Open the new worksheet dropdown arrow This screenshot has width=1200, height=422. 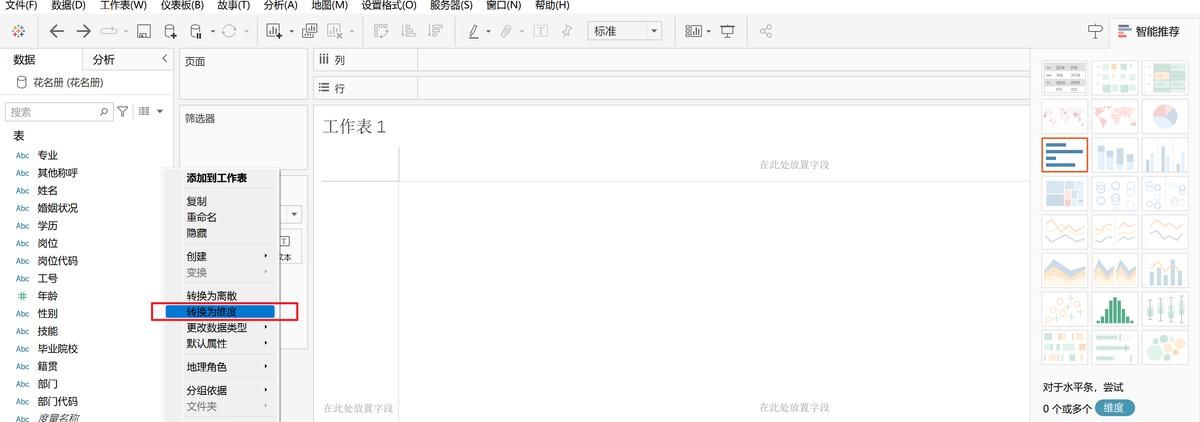pos(291,31)
